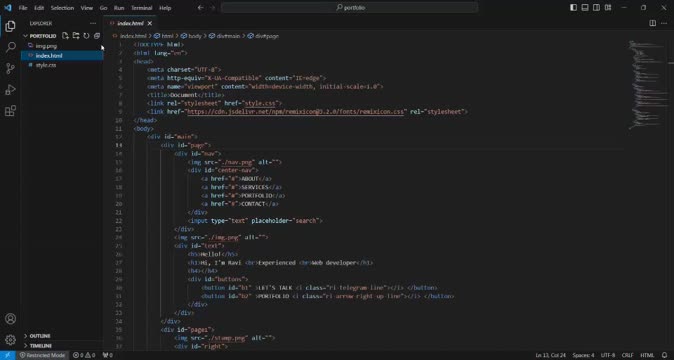The image size is (674, 360).
Task: Toggle the primary side bar layout button
Action: pyautogui.click(x=573, y=7)
